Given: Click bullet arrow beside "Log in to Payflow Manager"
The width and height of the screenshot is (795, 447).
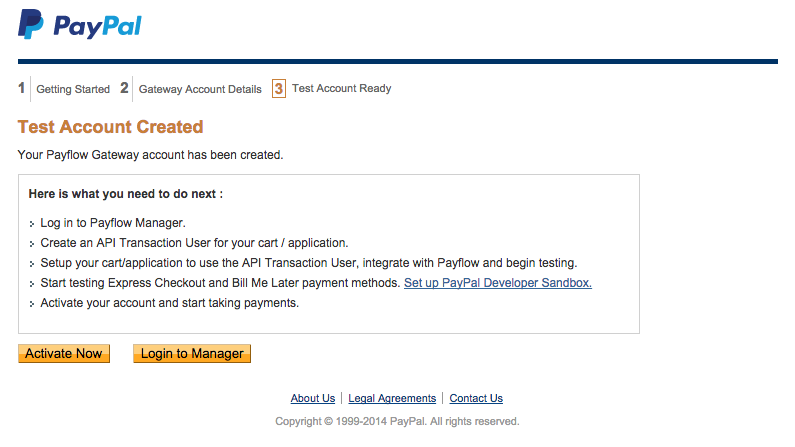Looking at the screenshot, I should tap(32, 224).
